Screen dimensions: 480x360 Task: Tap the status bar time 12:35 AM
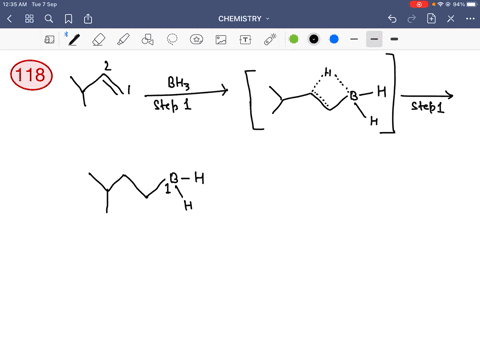pyautogui.click(x=15, y=4)
